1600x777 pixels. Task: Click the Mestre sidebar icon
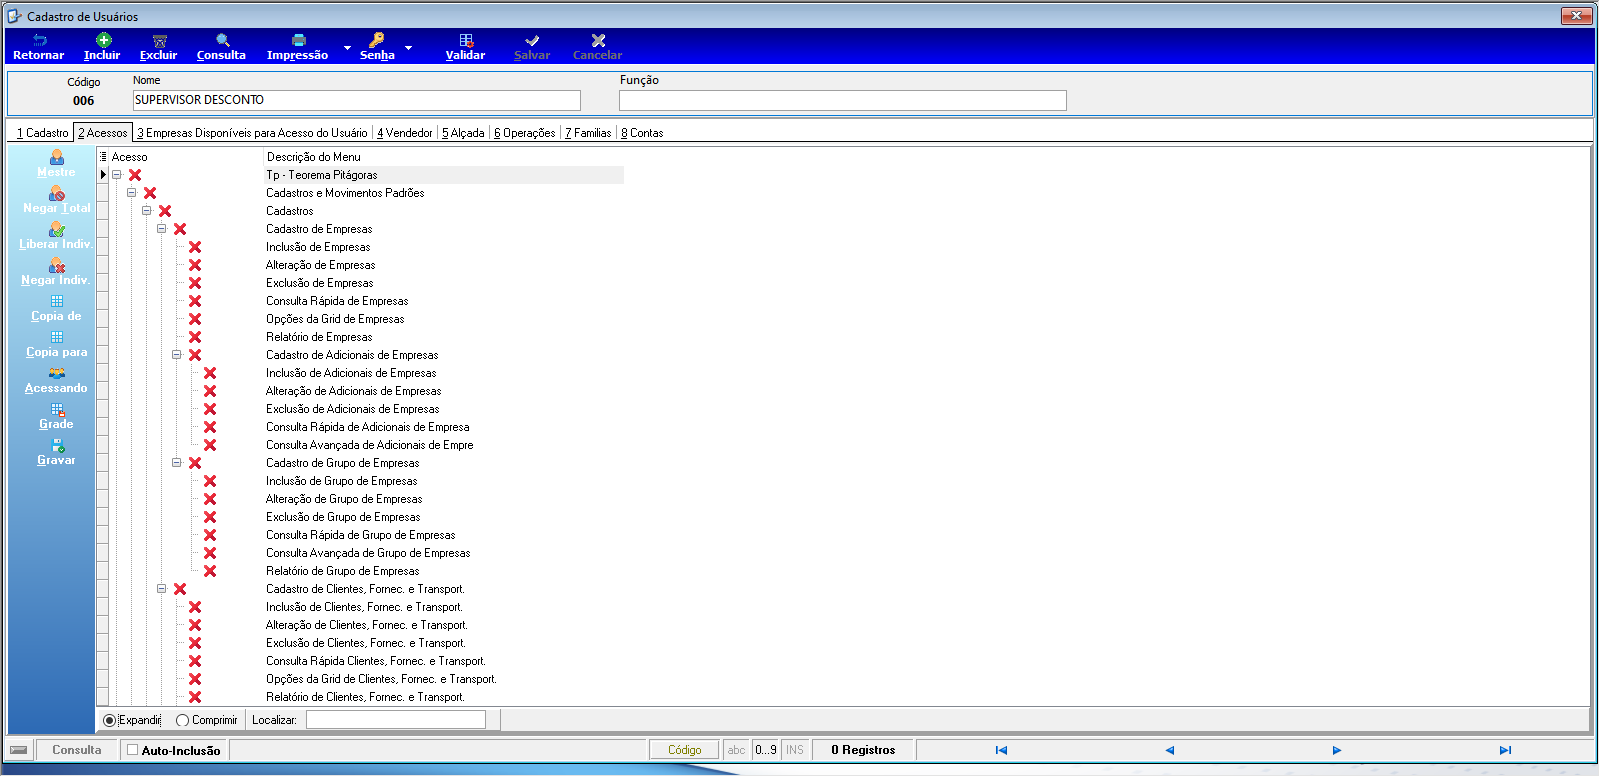coord(57,157)
